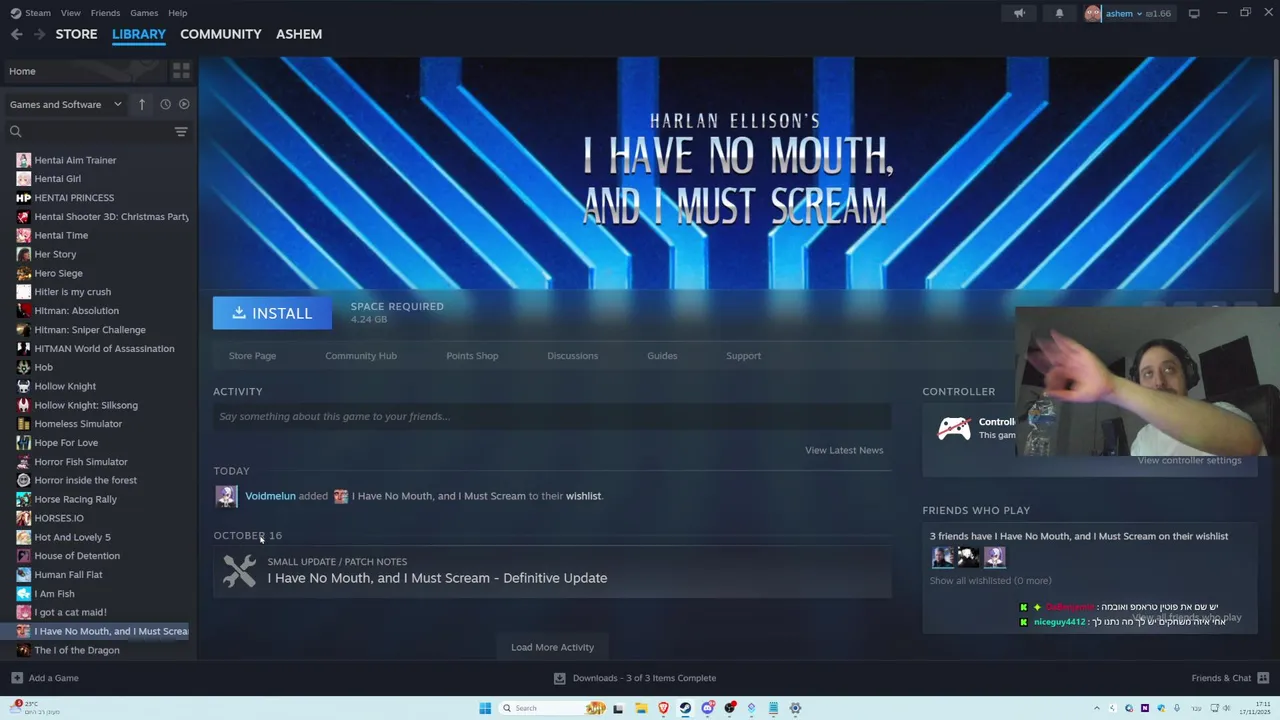Click the patch notes wrench icon
The image size is (1280, 720).
pos(239,571)
